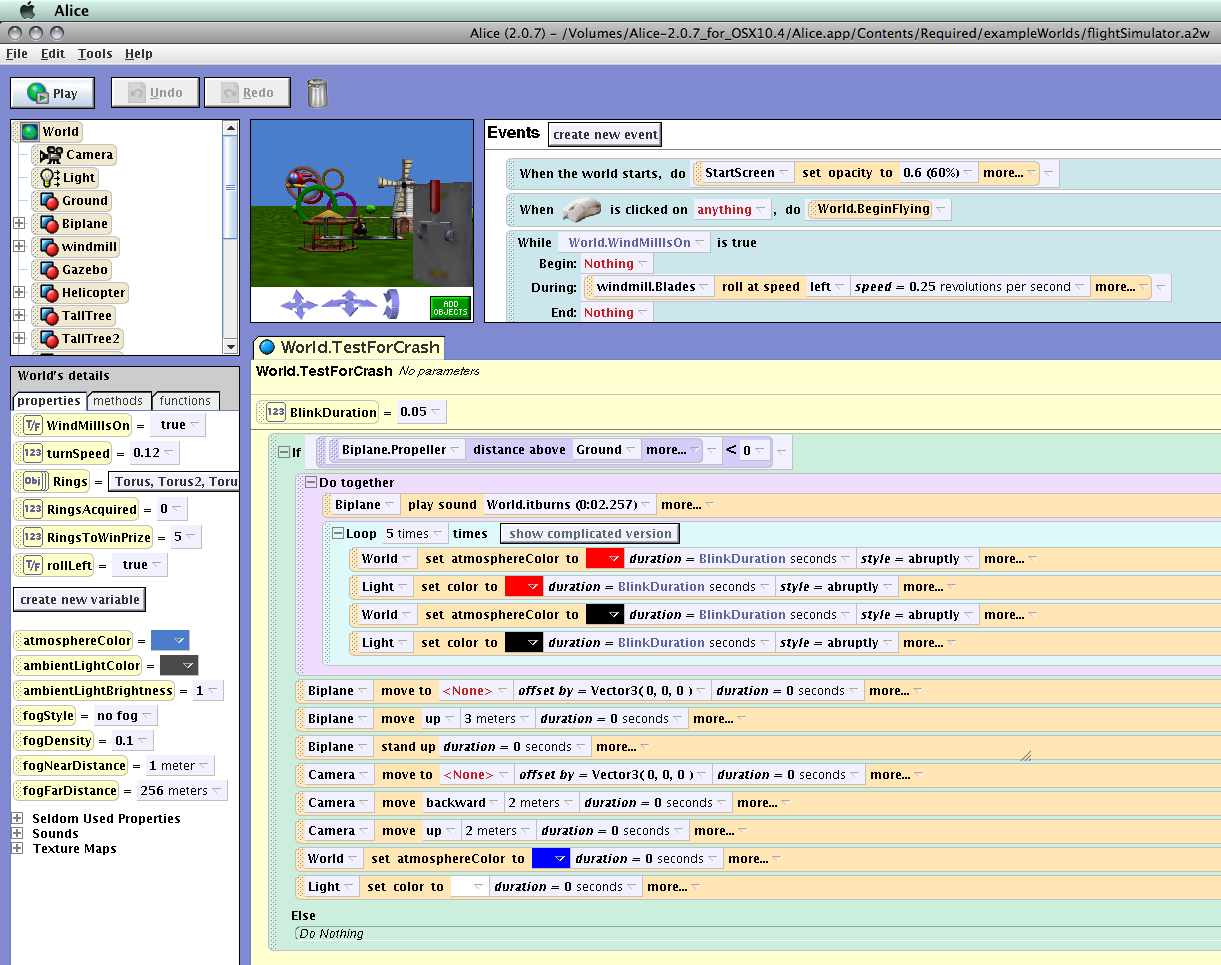The width and height of the screenshot is (1221, 965).
Task: Click the ADD OBJECTS green button
Action: pyautogui.click(x=450, y=307)
